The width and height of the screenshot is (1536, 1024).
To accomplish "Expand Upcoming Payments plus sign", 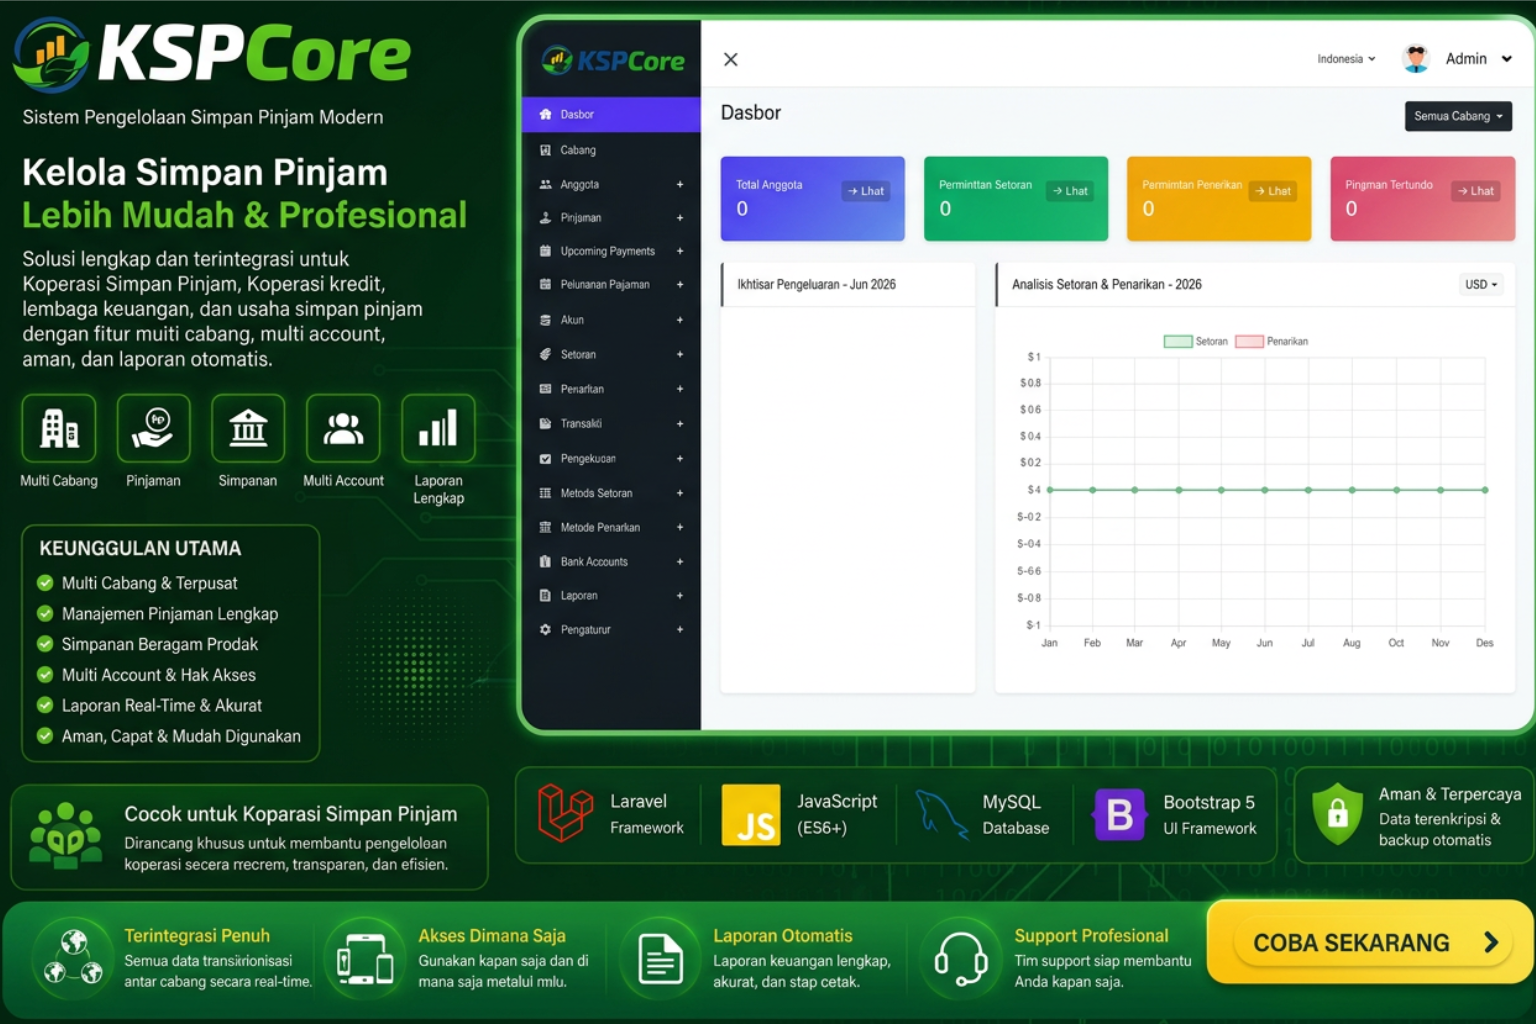I will 680,251.
